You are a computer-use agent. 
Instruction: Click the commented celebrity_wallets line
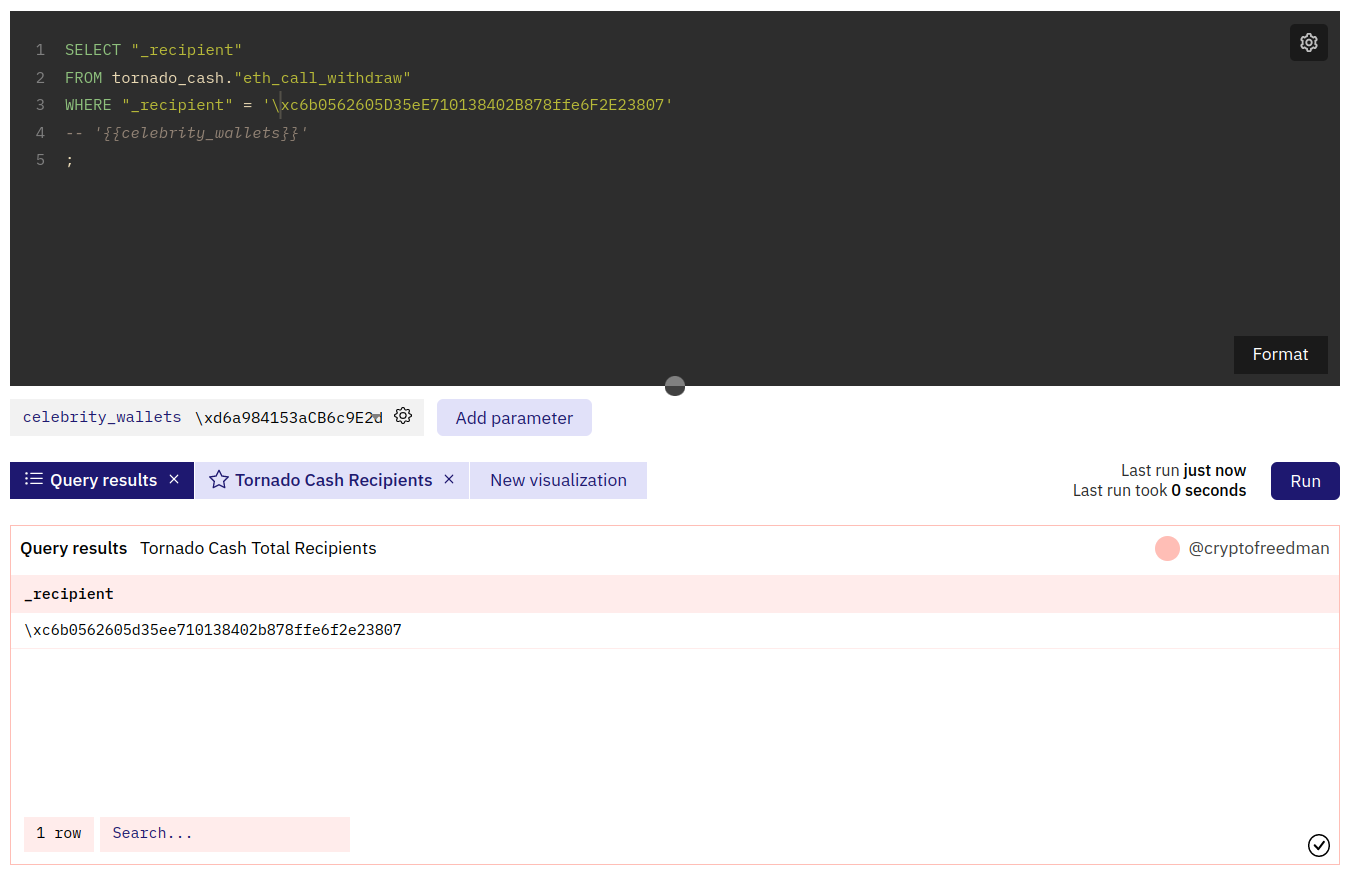tap(187, 132)
